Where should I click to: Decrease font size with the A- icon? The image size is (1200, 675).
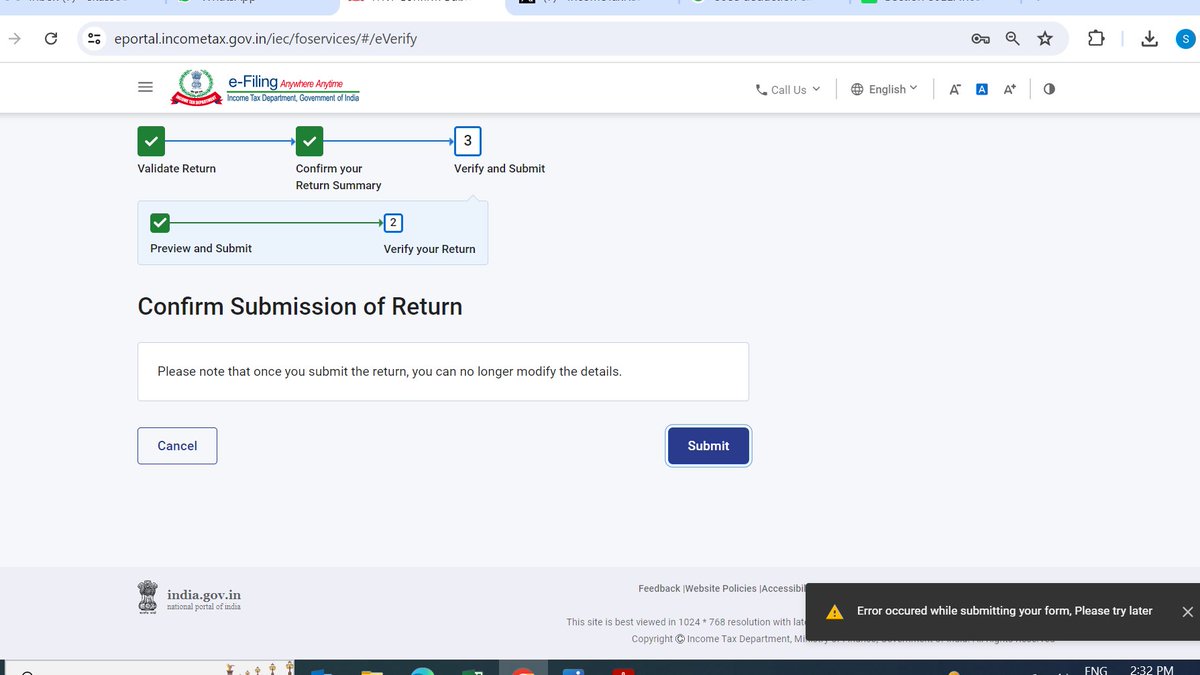click(955, 89)
